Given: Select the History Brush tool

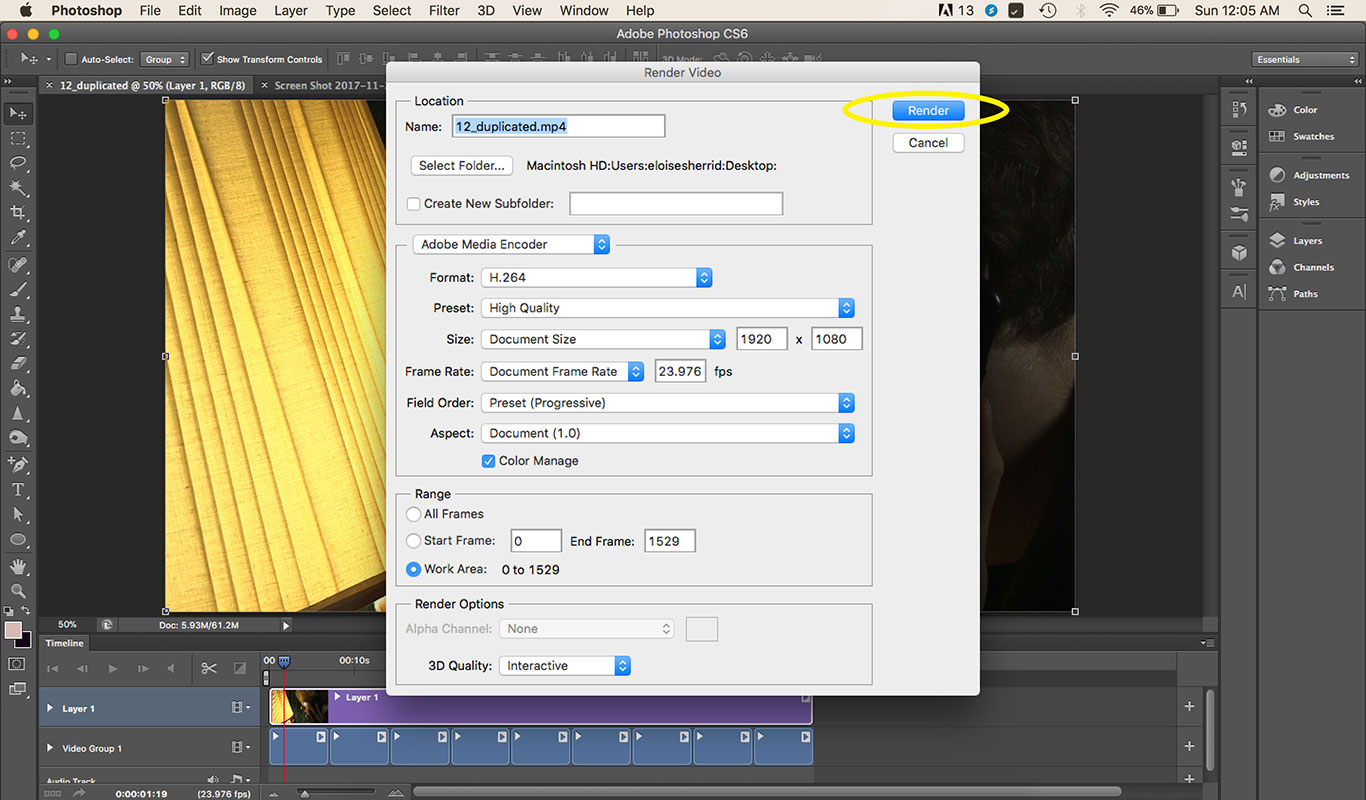Looking at the screenshot, I should tap(18, 340).
